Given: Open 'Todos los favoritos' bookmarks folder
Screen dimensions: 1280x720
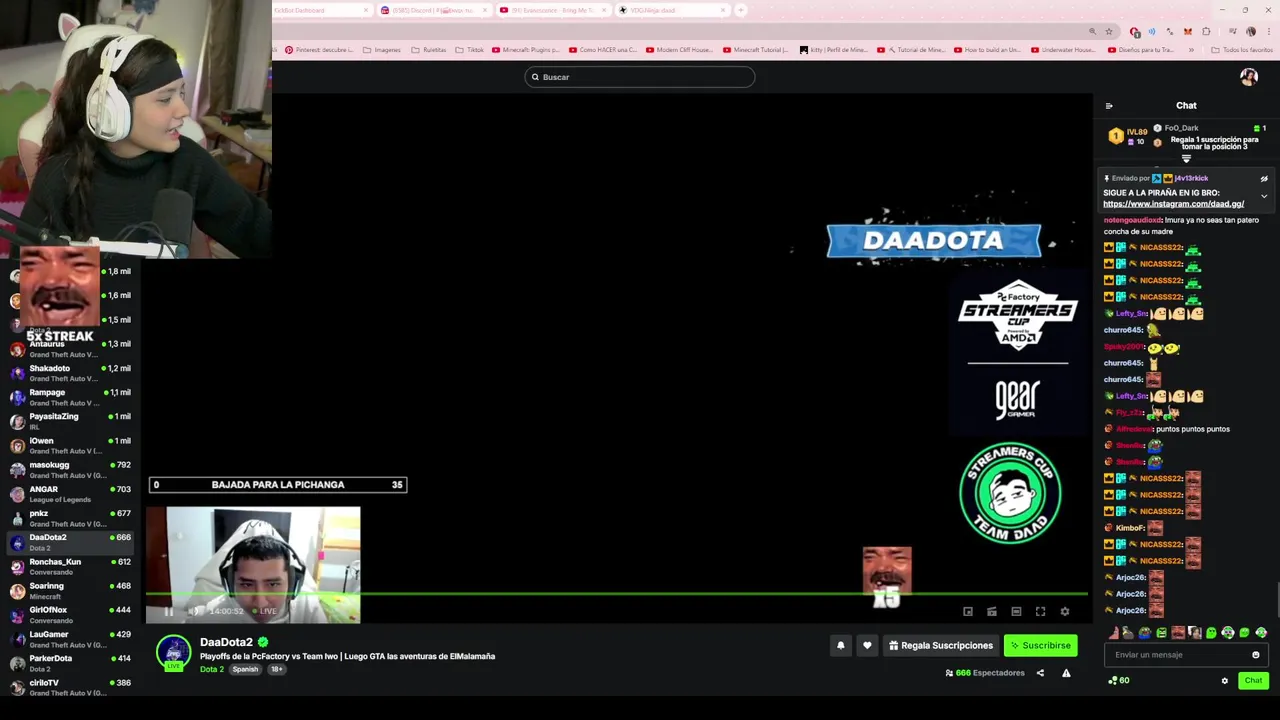Looking at the screenshot, I should coord(1241,50).
